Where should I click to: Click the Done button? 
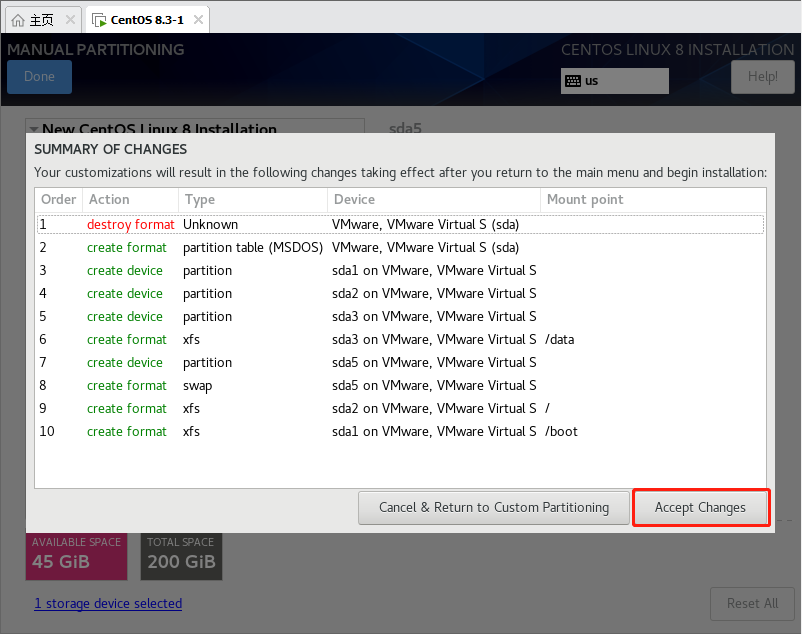39,77
